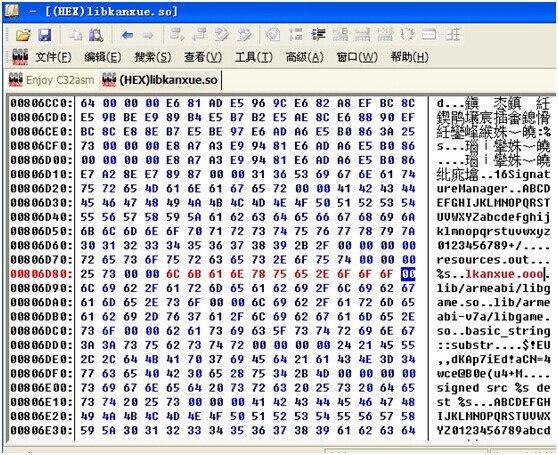Open the 查看(V) menu
Screen dimensions: 558x455
coord(203,57)
